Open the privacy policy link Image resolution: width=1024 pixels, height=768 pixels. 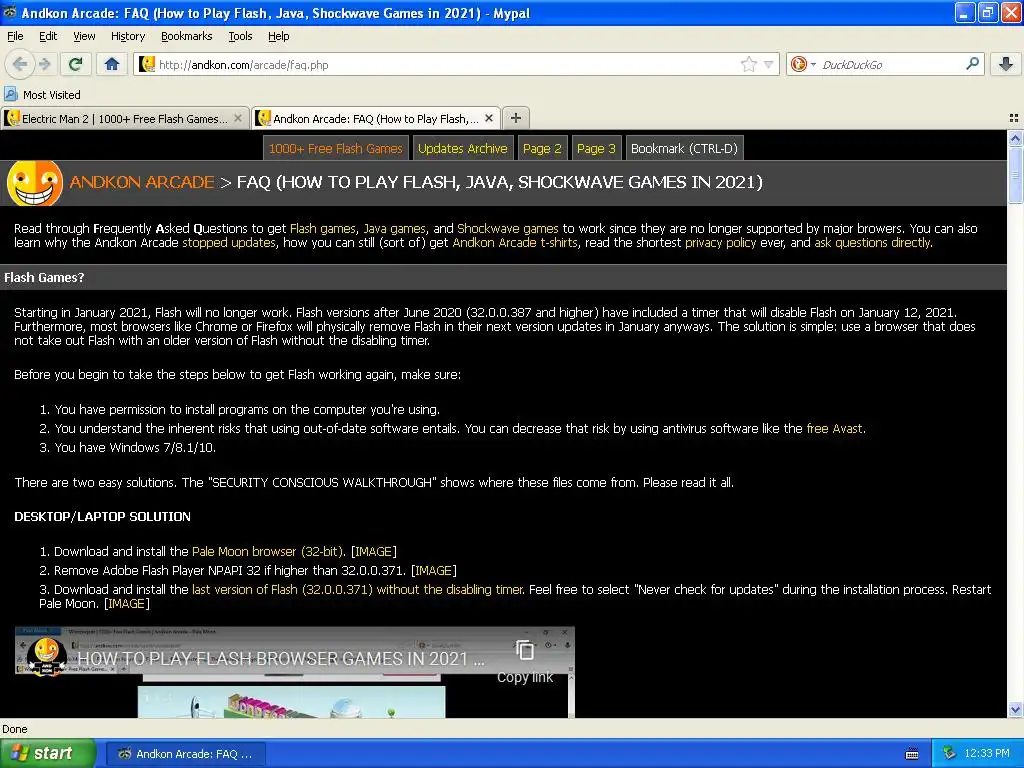[720, 242]
